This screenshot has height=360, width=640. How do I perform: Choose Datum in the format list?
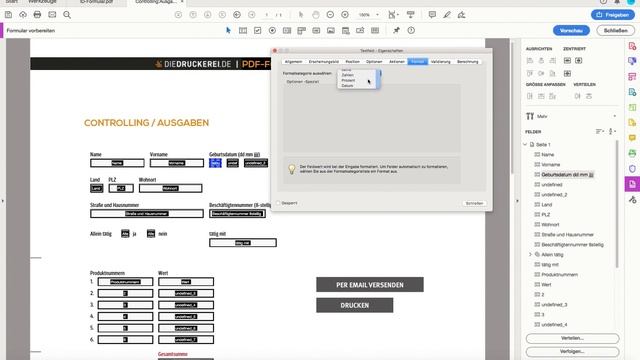click(347, 86)
